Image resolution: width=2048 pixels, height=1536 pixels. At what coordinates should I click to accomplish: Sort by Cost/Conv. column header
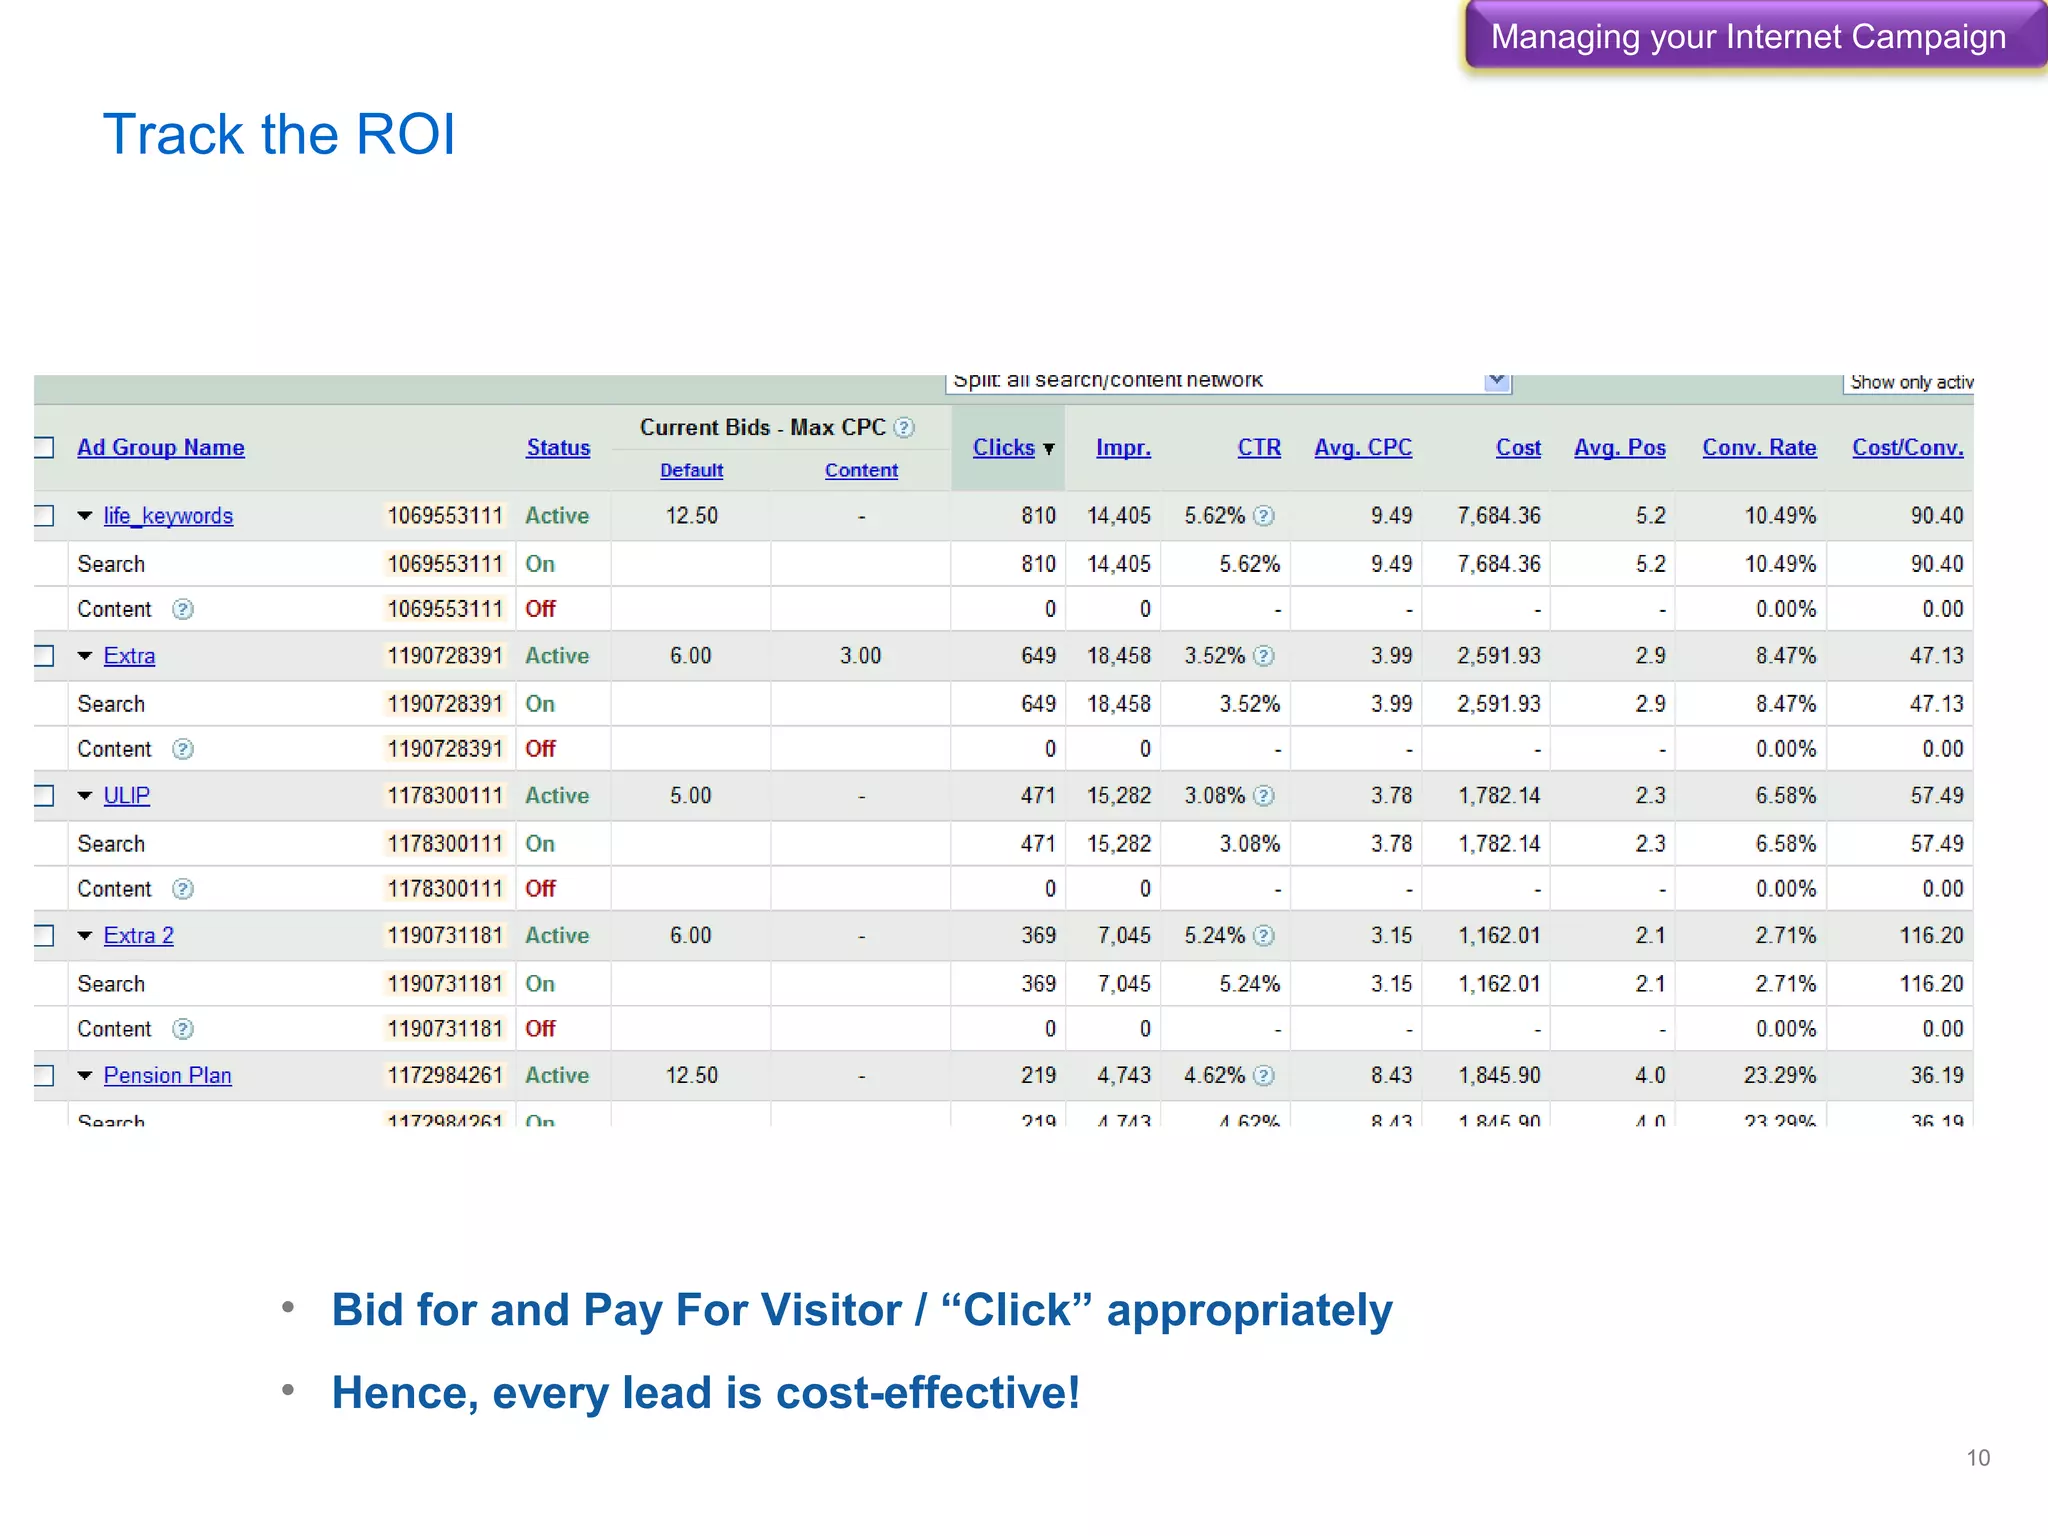[x=1908, y=448]
